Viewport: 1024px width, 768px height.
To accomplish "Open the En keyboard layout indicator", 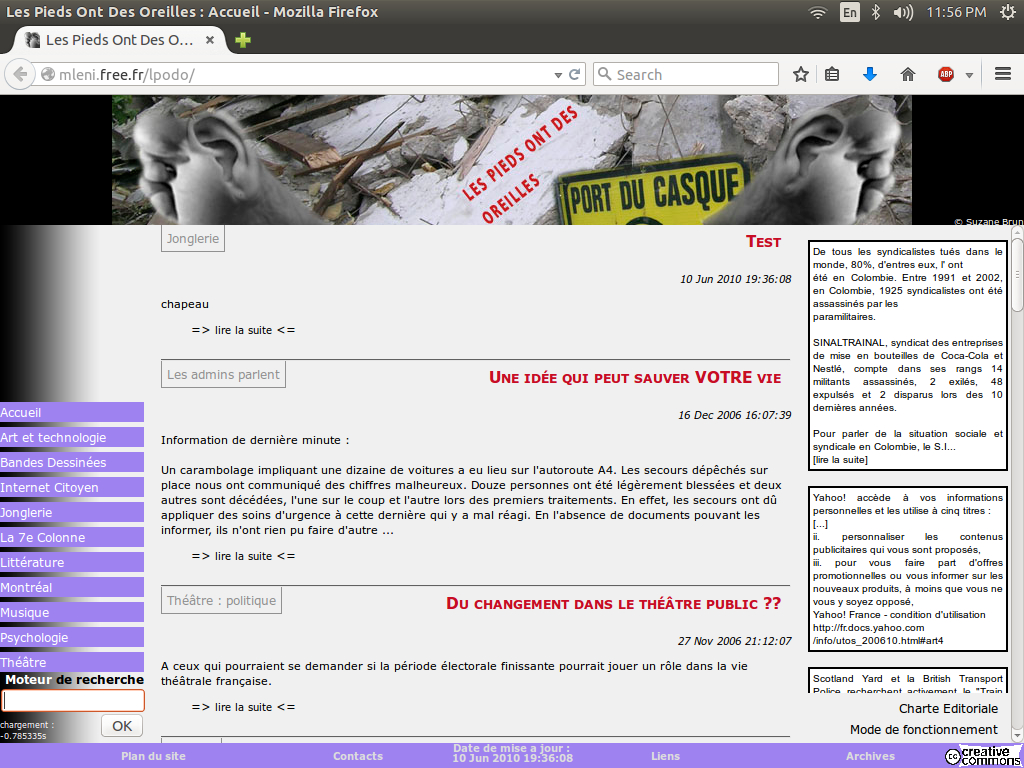I will [x=849, y=12].
